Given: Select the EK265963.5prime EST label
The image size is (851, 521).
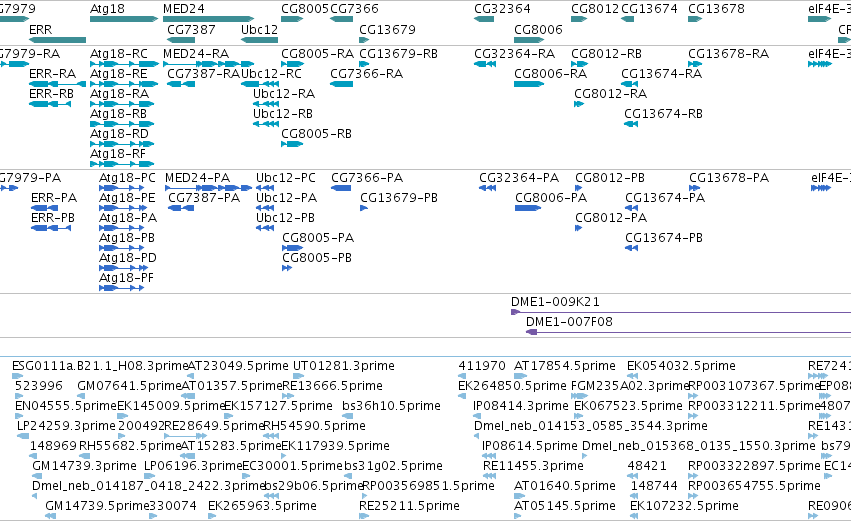Looking at the screenshot, I should click(262, 506).
